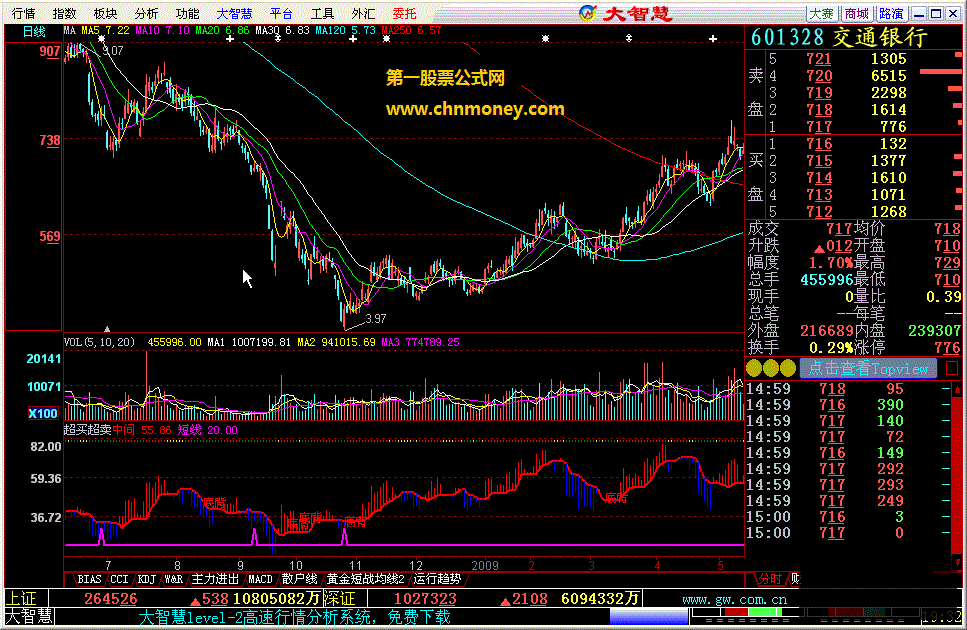Switch to the 散户线 indicator tab
The height and width of the screenshot is (630, 967).
(299, 579)
